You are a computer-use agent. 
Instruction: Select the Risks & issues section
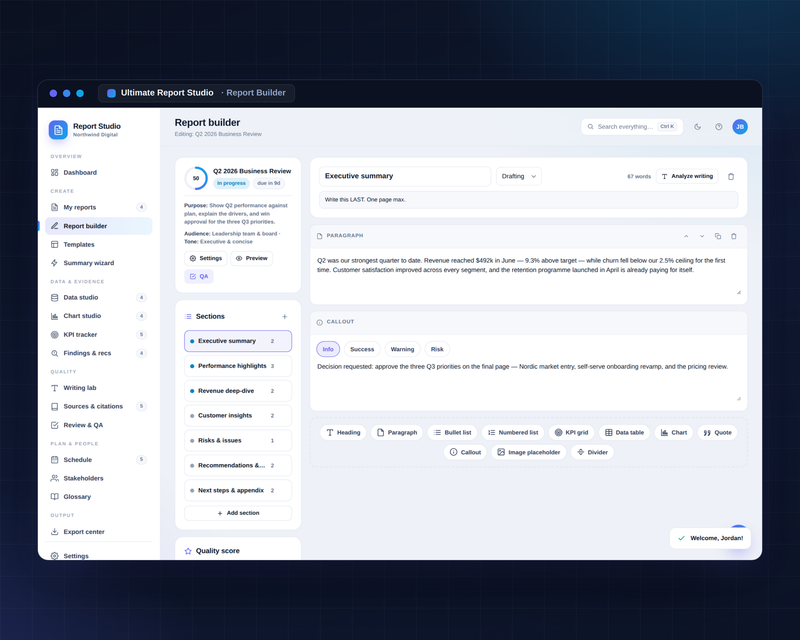[238, 440]
